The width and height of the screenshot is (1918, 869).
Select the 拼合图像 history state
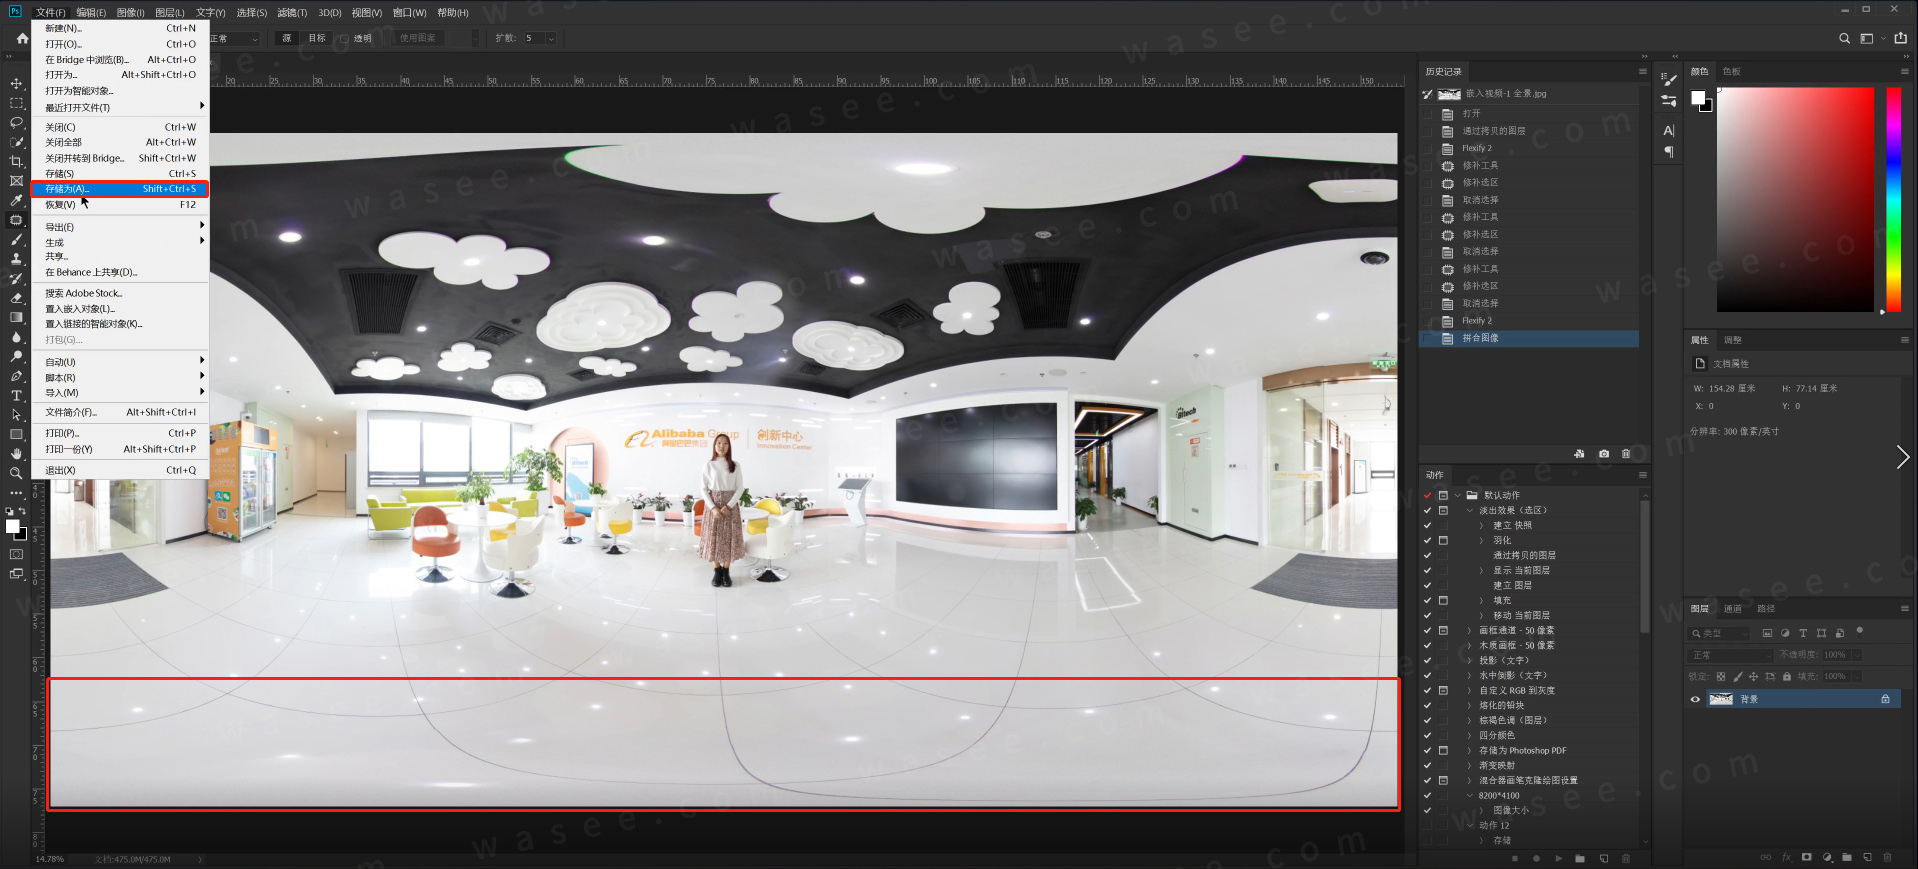pos(1530,338)
